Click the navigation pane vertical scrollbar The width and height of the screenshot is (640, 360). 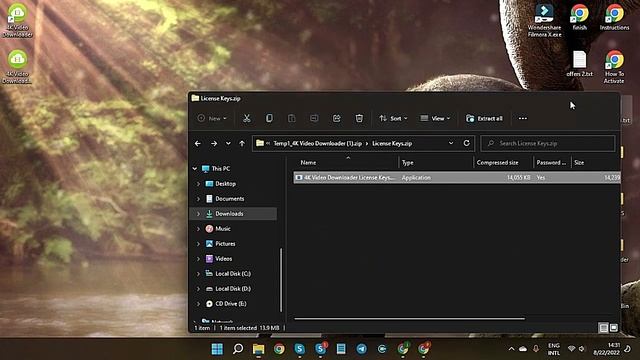coord(281,280)
